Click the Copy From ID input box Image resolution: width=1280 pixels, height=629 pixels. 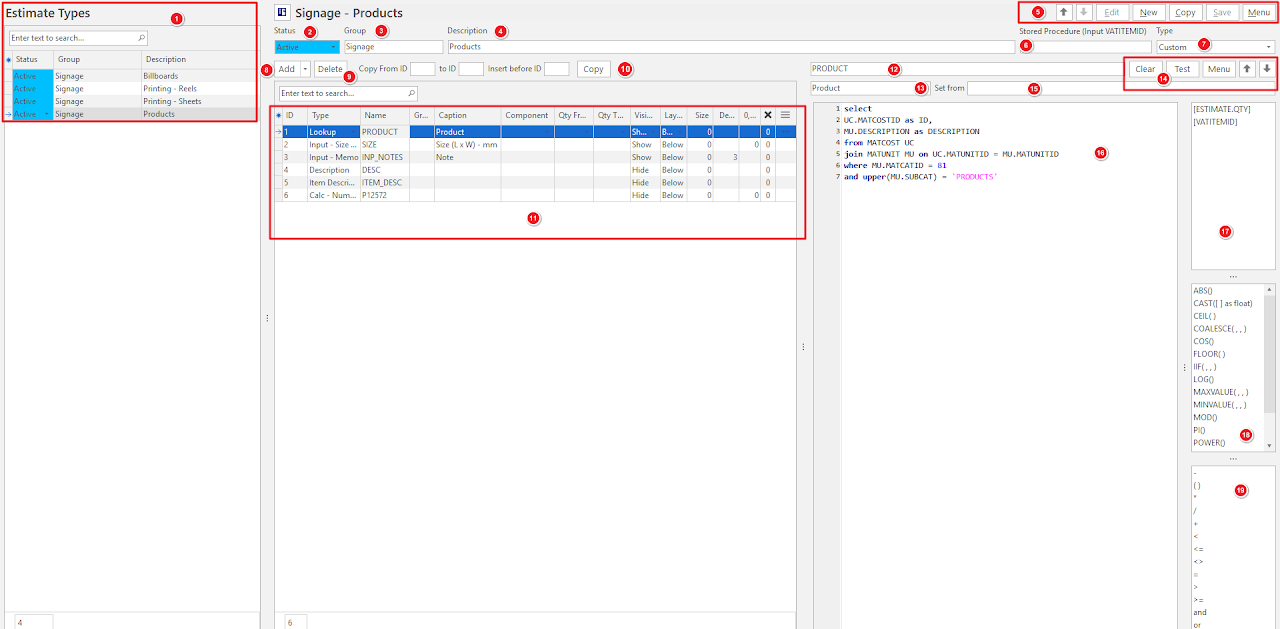pos(423,69)
